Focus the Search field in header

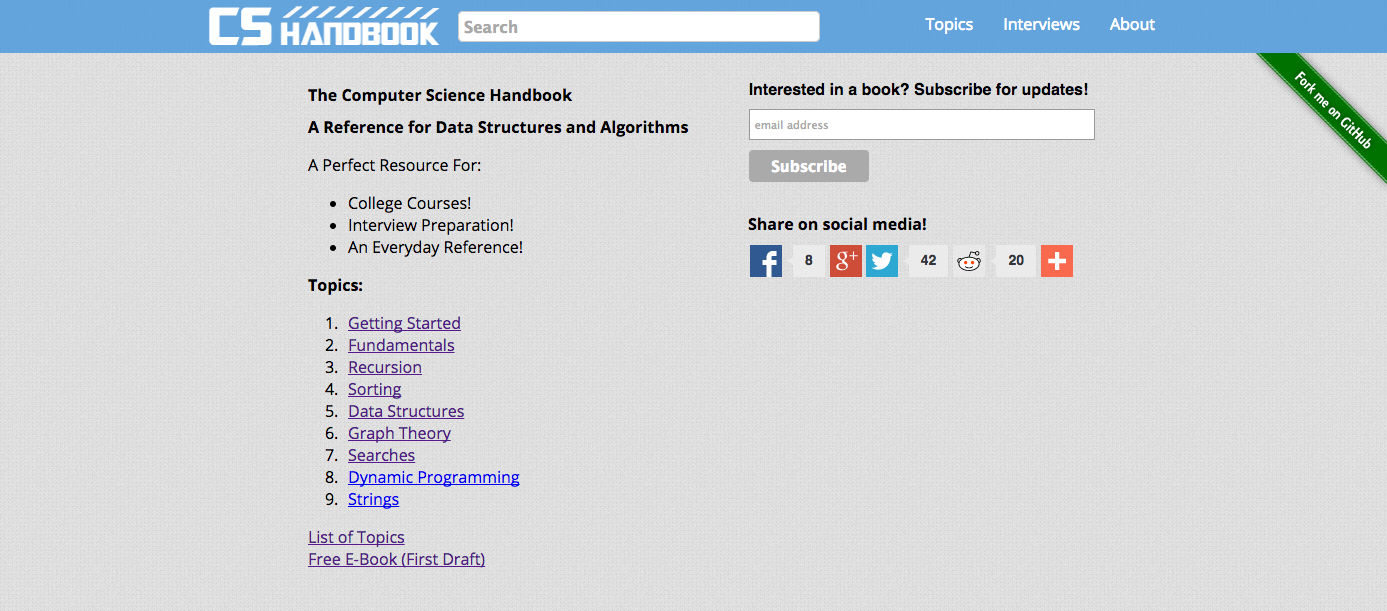click(x=638, y=27)
